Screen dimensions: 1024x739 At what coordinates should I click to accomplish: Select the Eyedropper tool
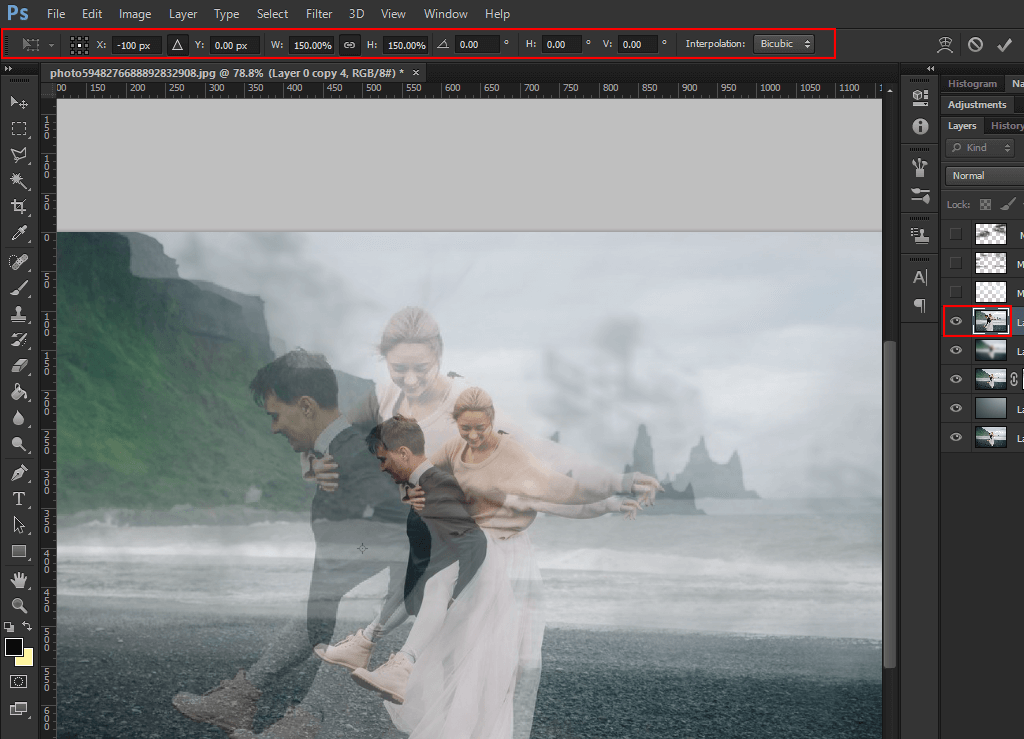coord(19,233)
